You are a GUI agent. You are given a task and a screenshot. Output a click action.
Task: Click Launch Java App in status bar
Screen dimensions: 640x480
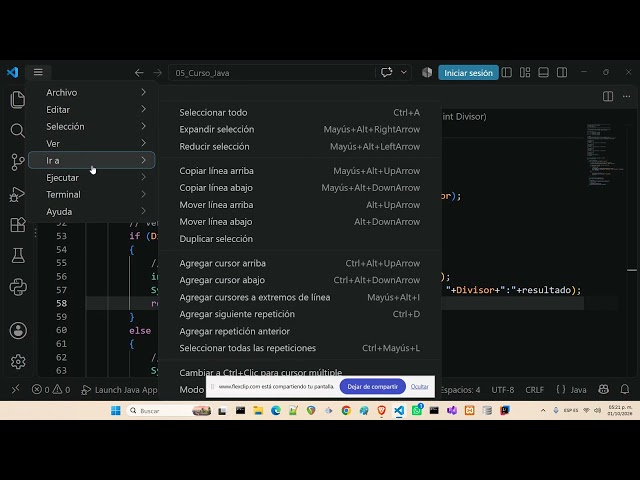[119, 390]
